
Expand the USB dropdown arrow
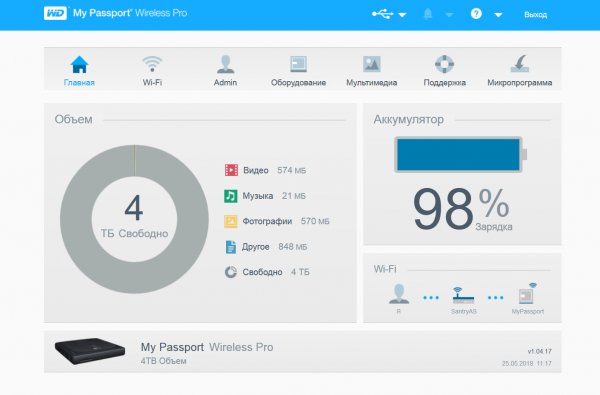tap(402, 15)
